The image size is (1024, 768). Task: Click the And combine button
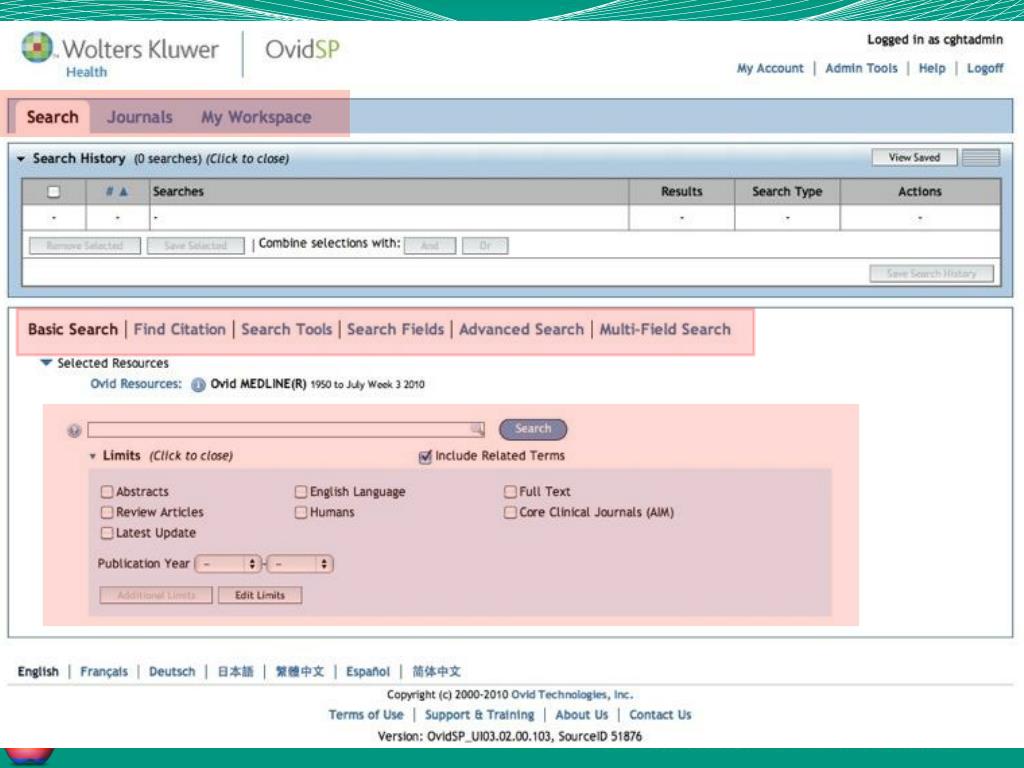tap(430, 246)
